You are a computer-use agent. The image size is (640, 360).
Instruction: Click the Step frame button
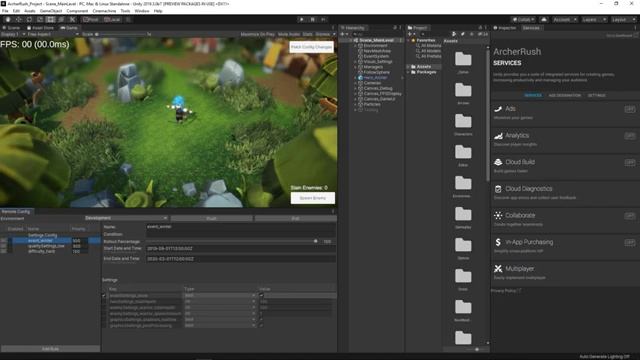click(x=323, y=20)
